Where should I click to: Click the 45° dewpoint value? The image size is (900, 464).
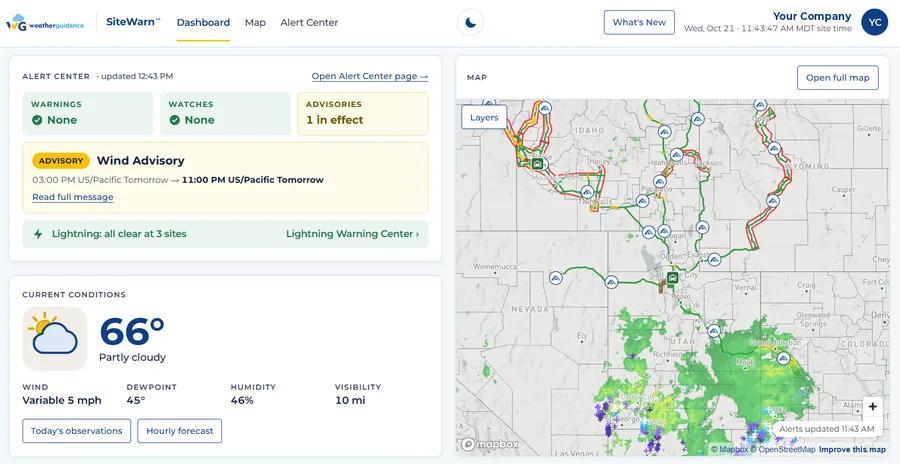point(136,400)
